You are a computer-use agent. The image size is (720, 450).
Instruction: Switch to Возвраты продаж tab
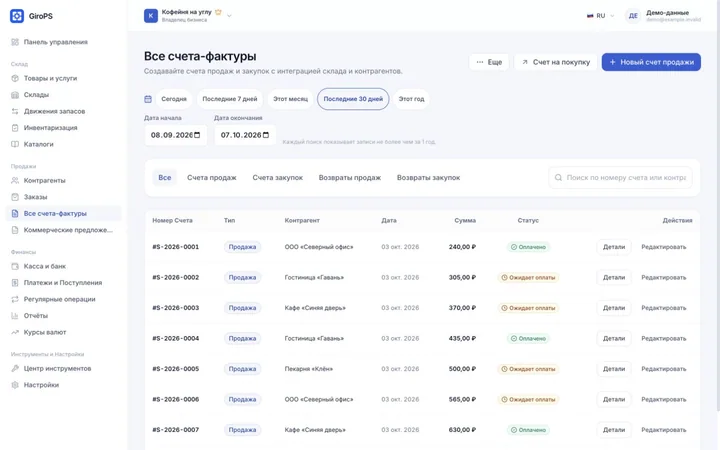[x=350, y=178]
